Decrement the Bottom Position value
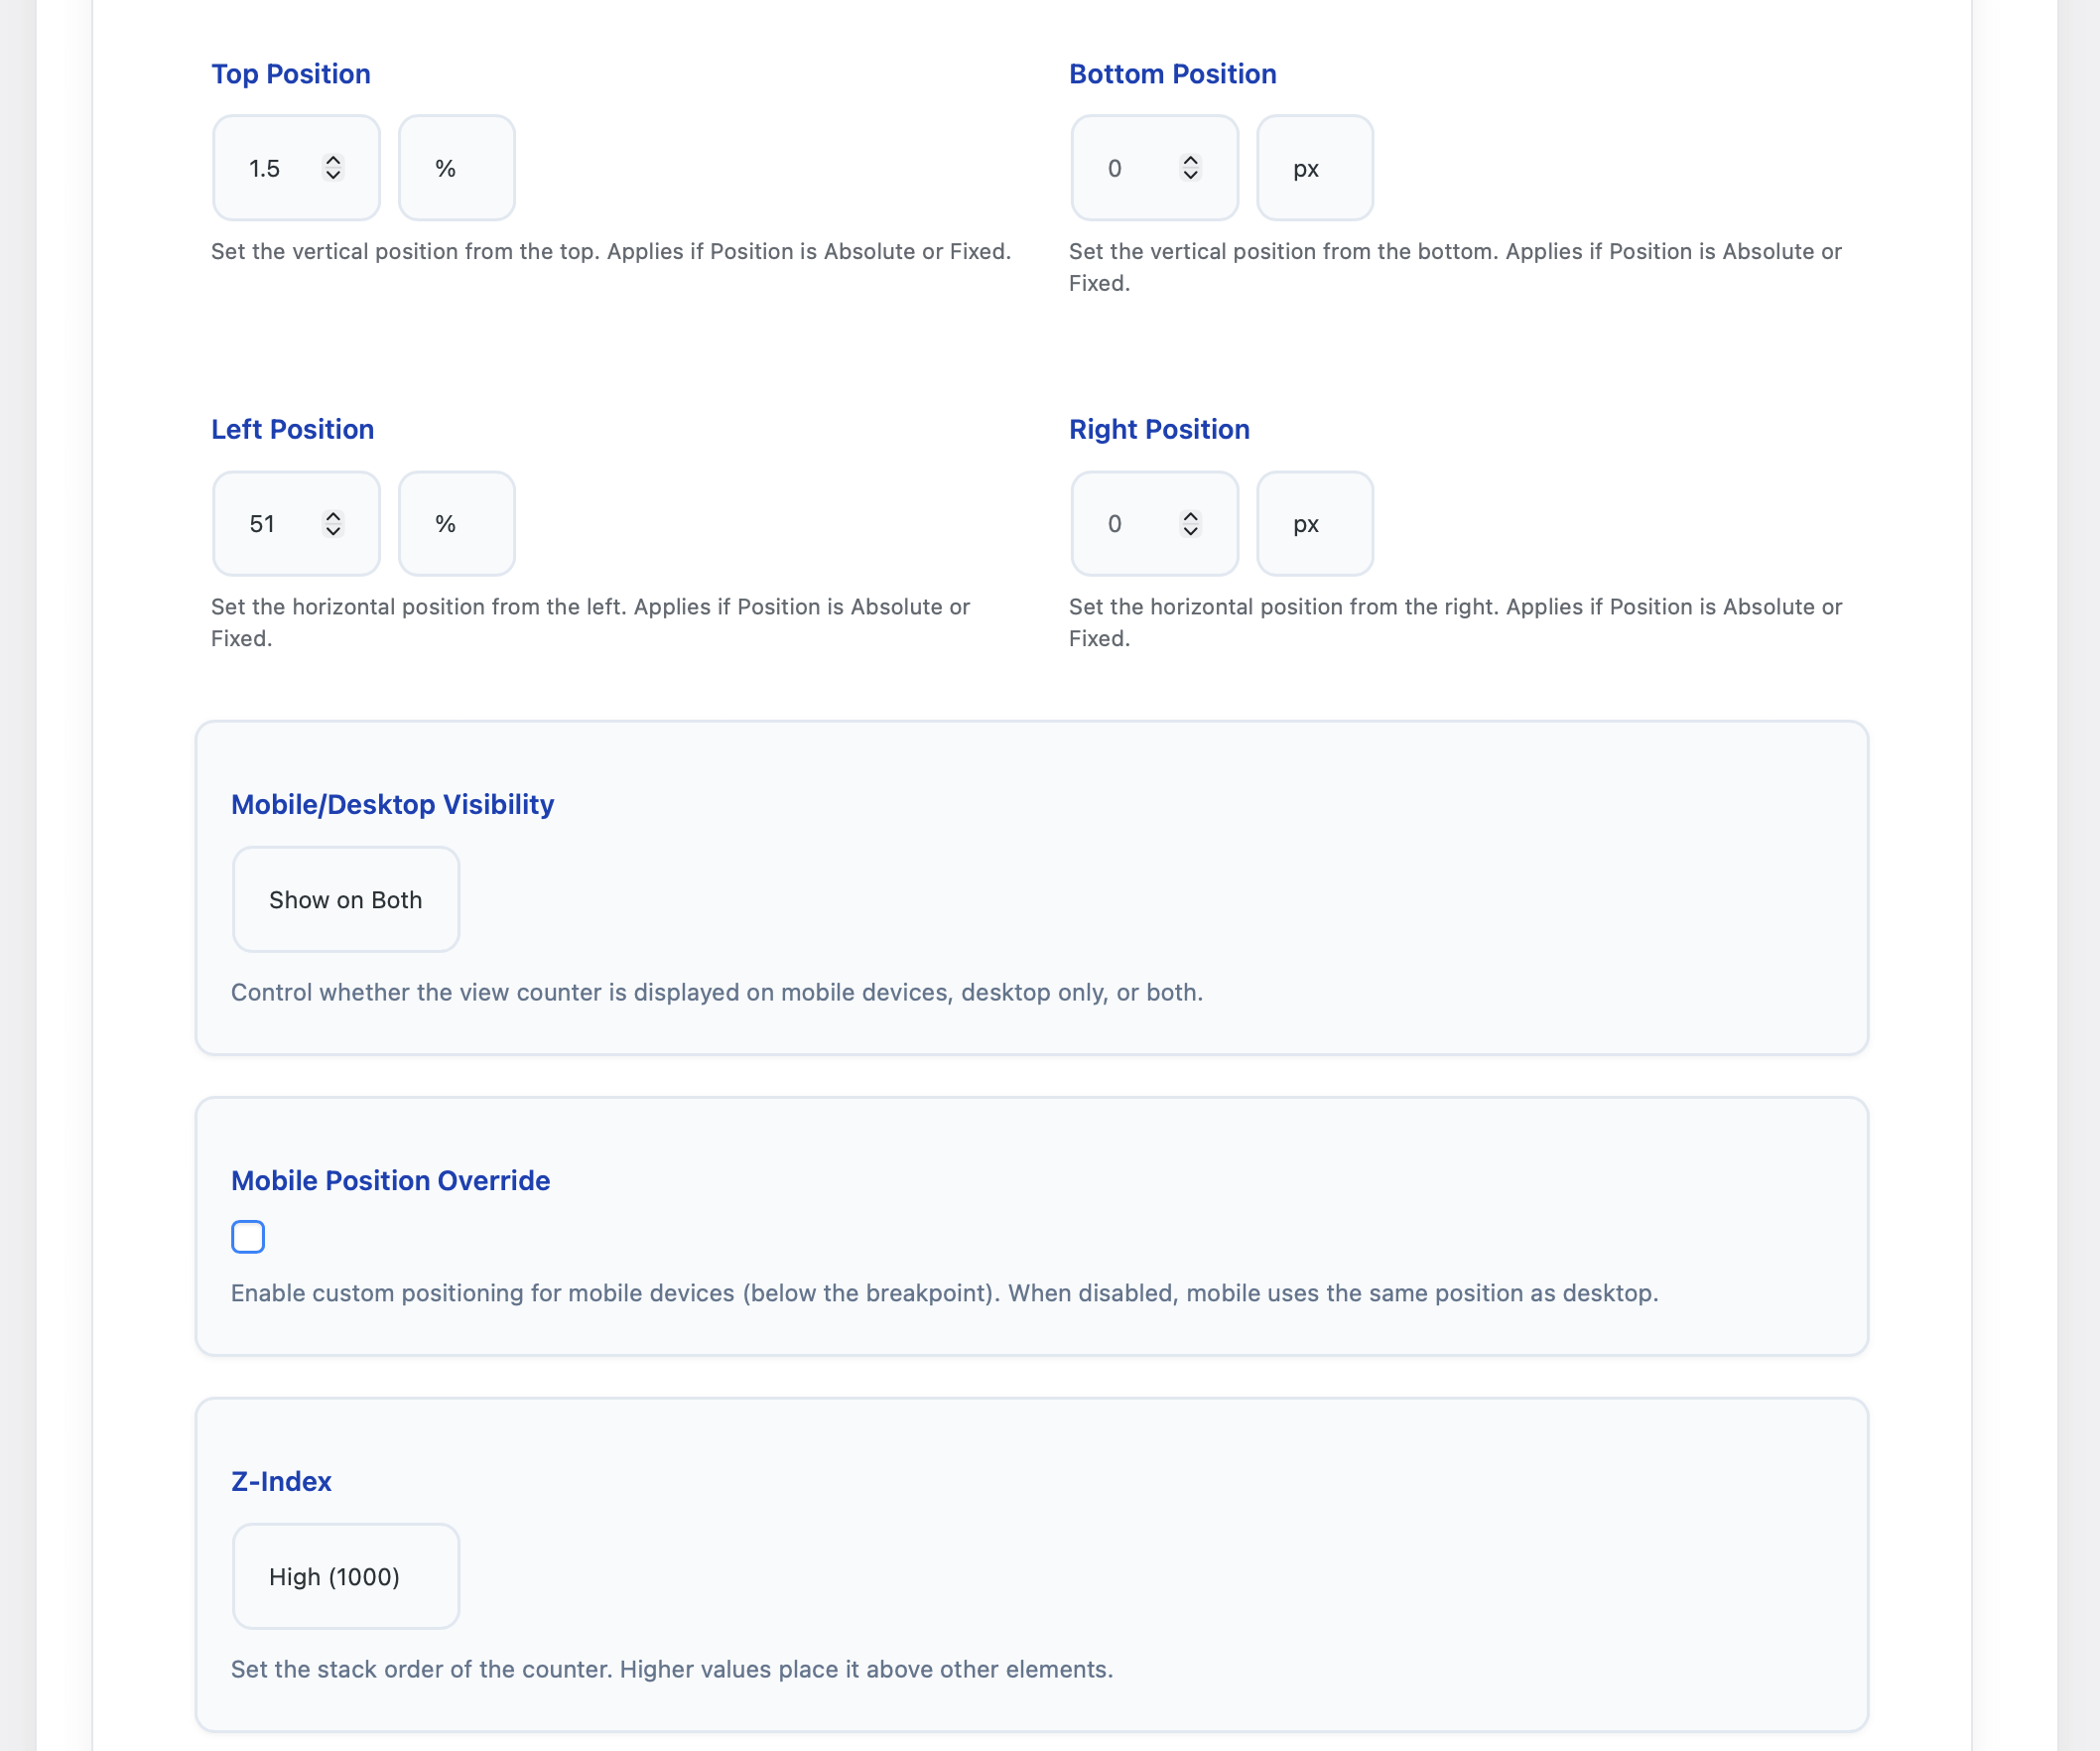The image size is (2100, 1751). point(1190,177)
